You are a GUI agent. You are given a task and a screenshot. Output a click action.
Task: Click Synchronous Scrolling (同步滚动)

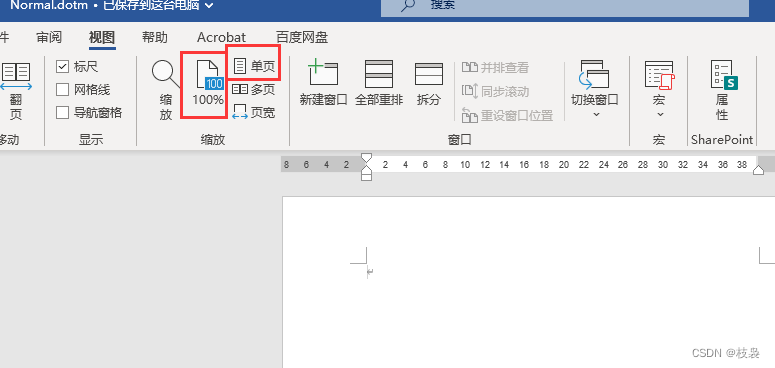pyautogui.click(x=496, y=91)
